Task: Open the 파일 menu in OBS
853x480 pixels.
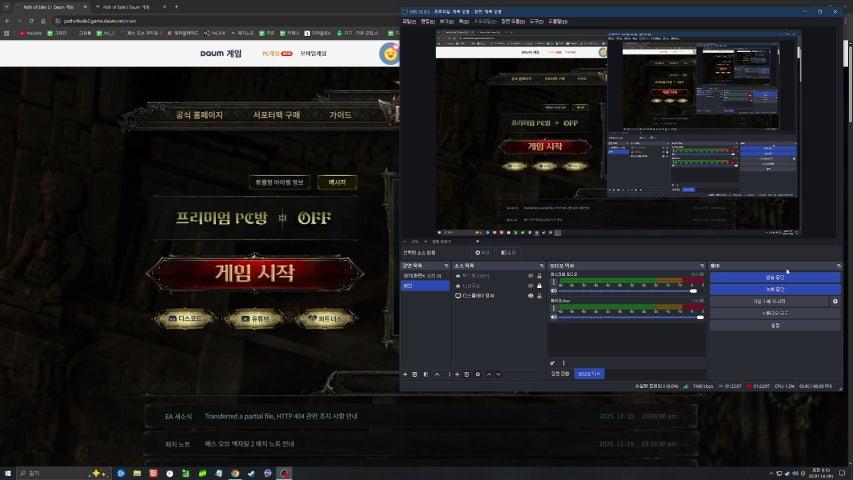Action: coord(408,21)
